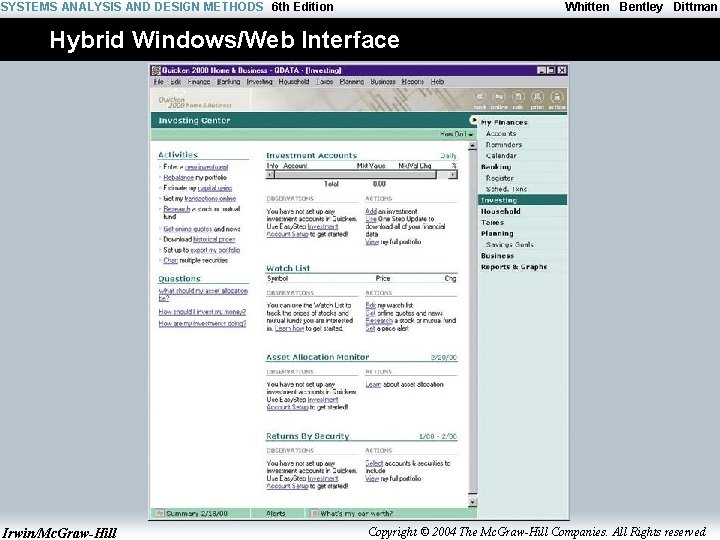Open What should my asset allocation be question
This screenshot has width=720, height=540.
coord(203,294)
